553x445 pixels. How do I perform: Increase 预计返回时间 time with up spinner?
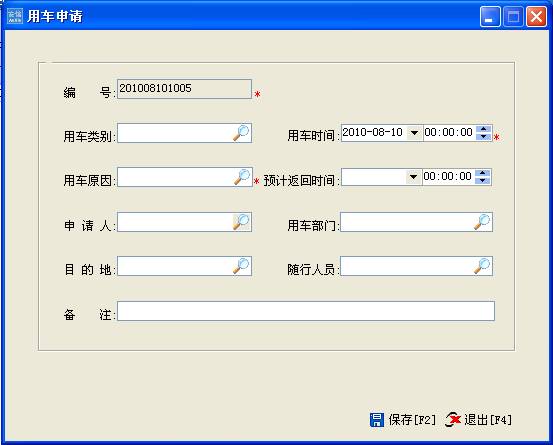click(482, 173)
